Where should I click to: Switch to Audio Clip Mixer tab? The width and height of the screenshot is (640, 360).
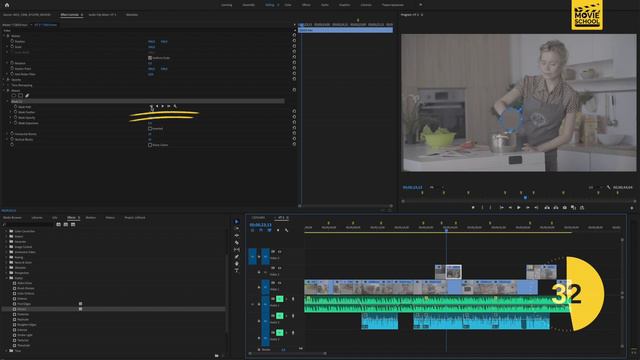[102, 15]
